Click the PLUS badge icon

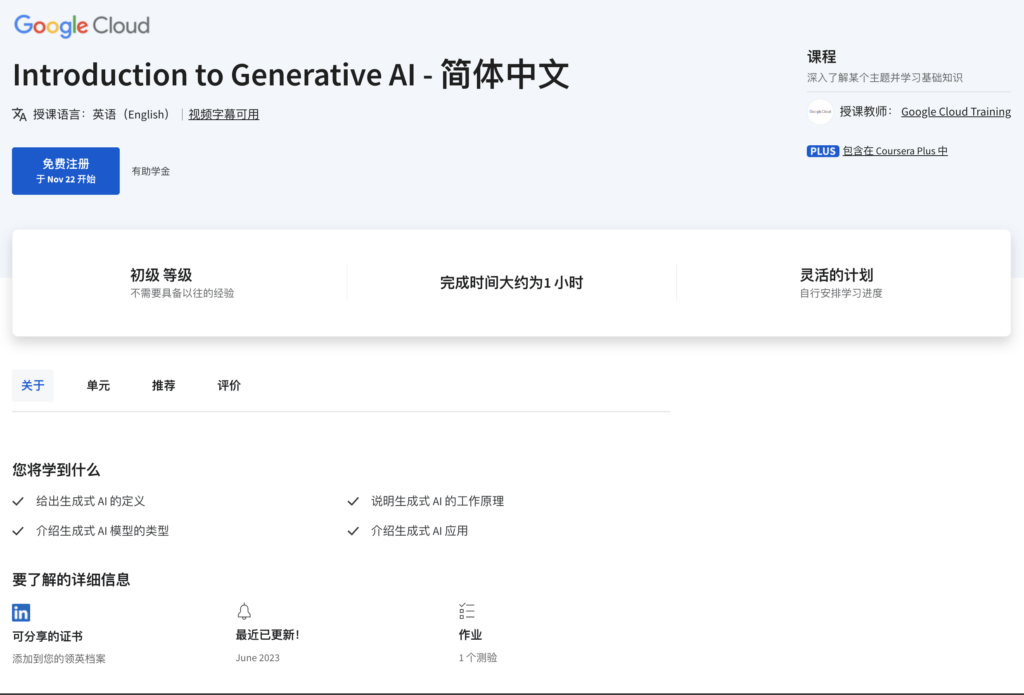tap(823, 151)
